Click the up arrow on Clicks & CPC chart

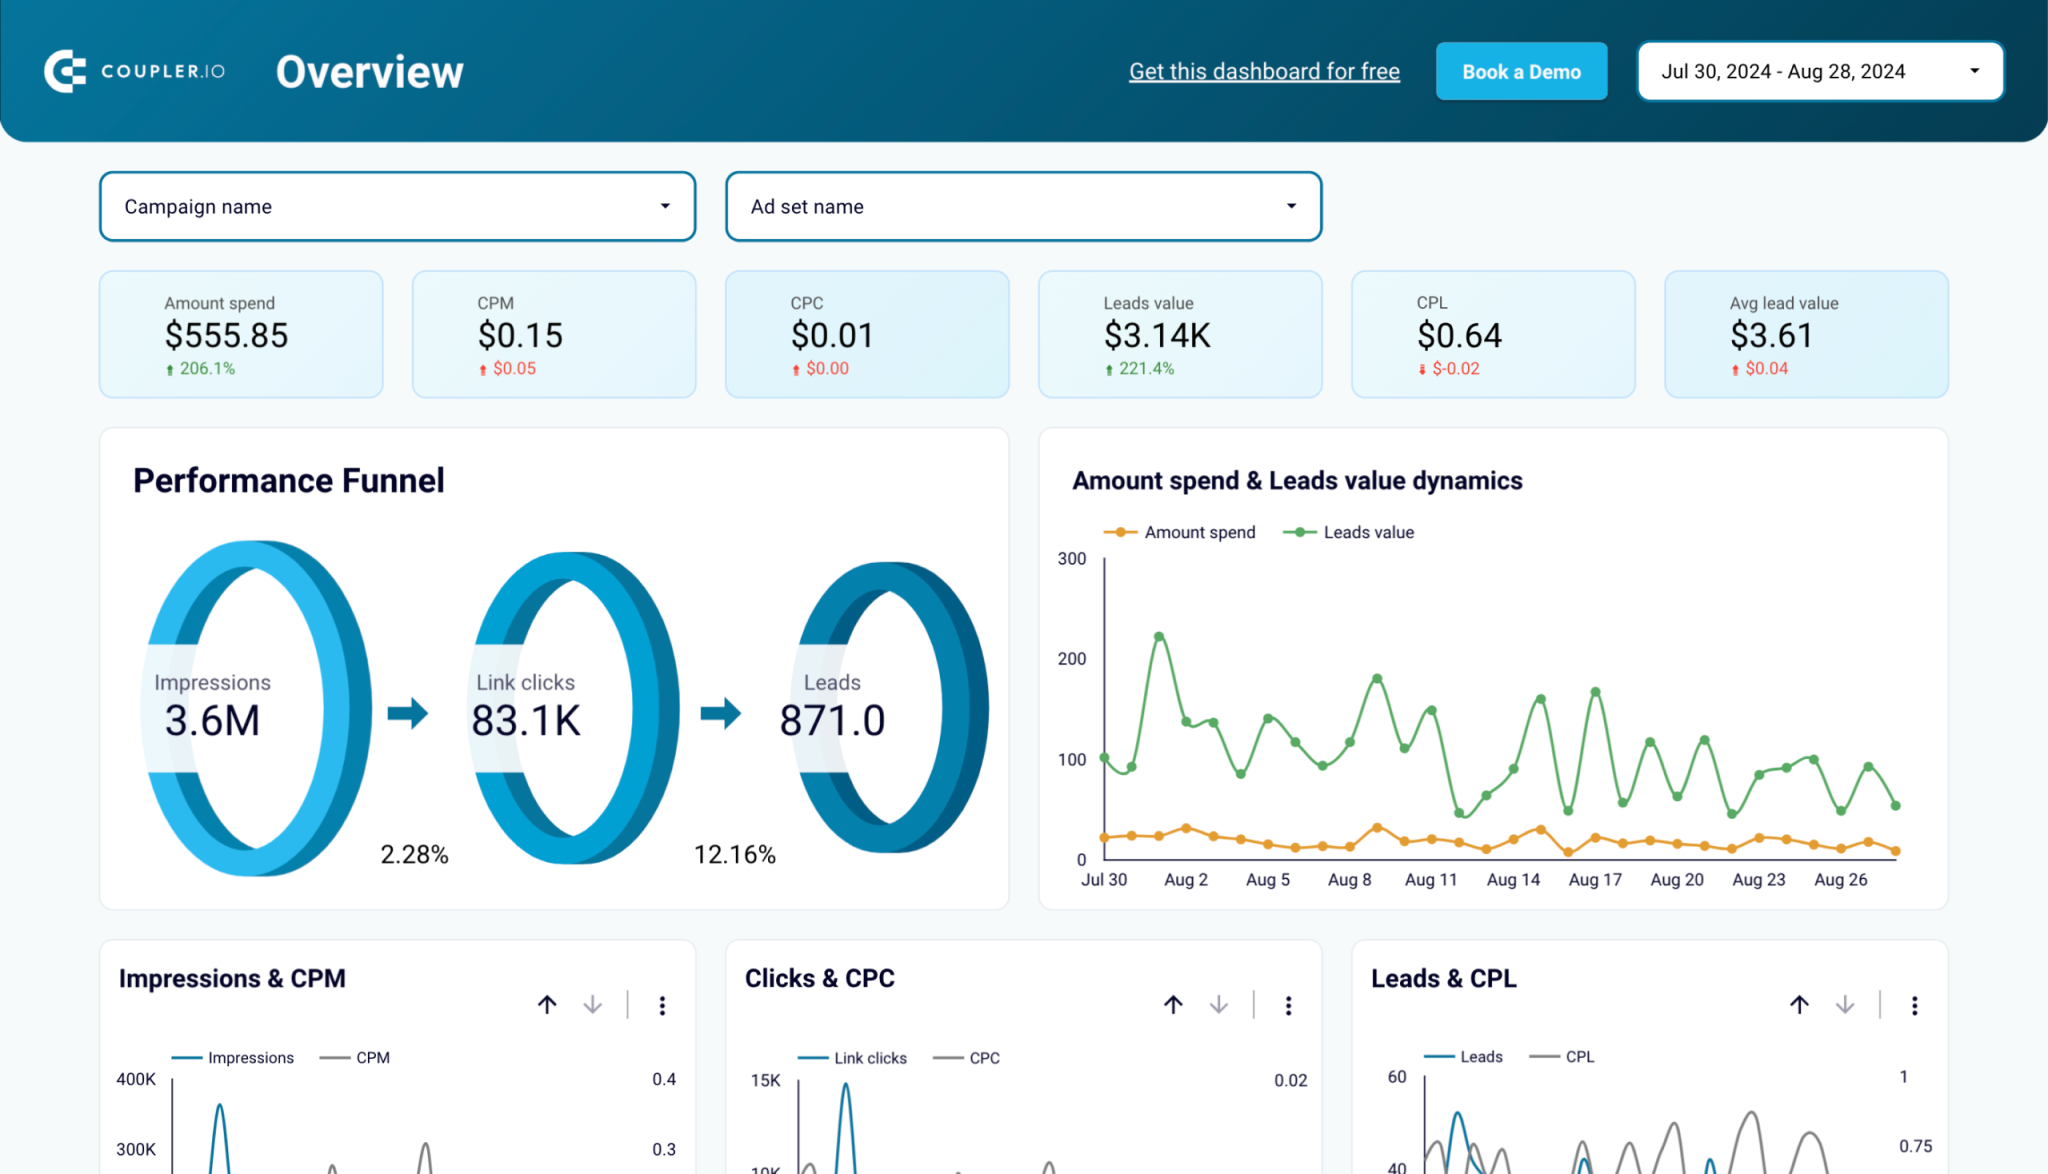[x=1173, y=1005]
